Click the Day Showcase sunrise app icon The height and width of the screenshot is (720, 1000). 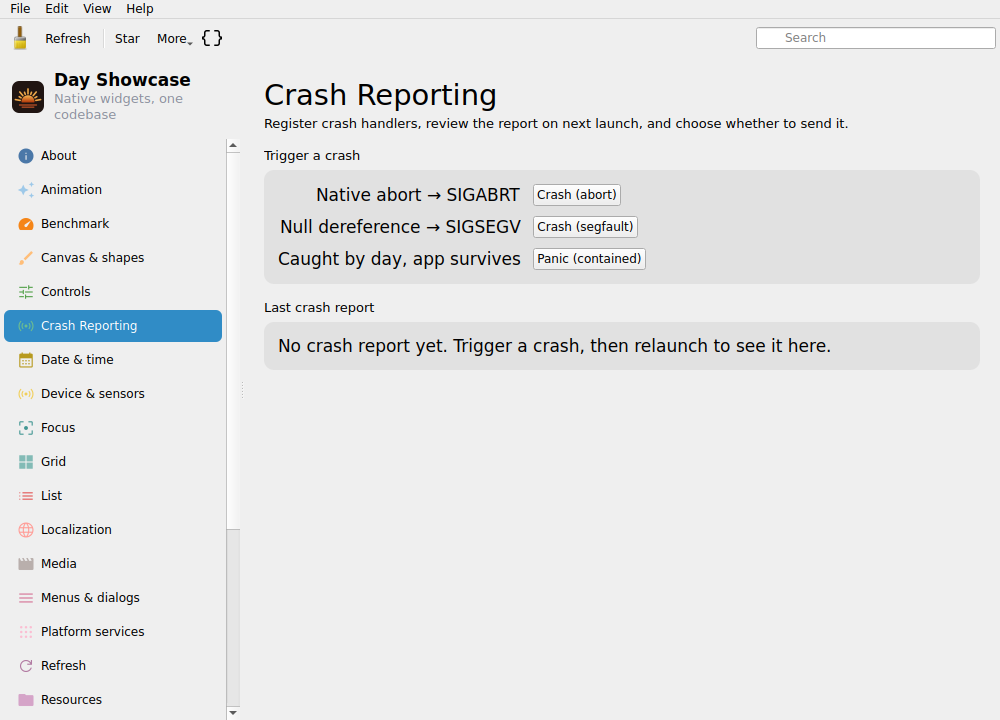point(28,97)
